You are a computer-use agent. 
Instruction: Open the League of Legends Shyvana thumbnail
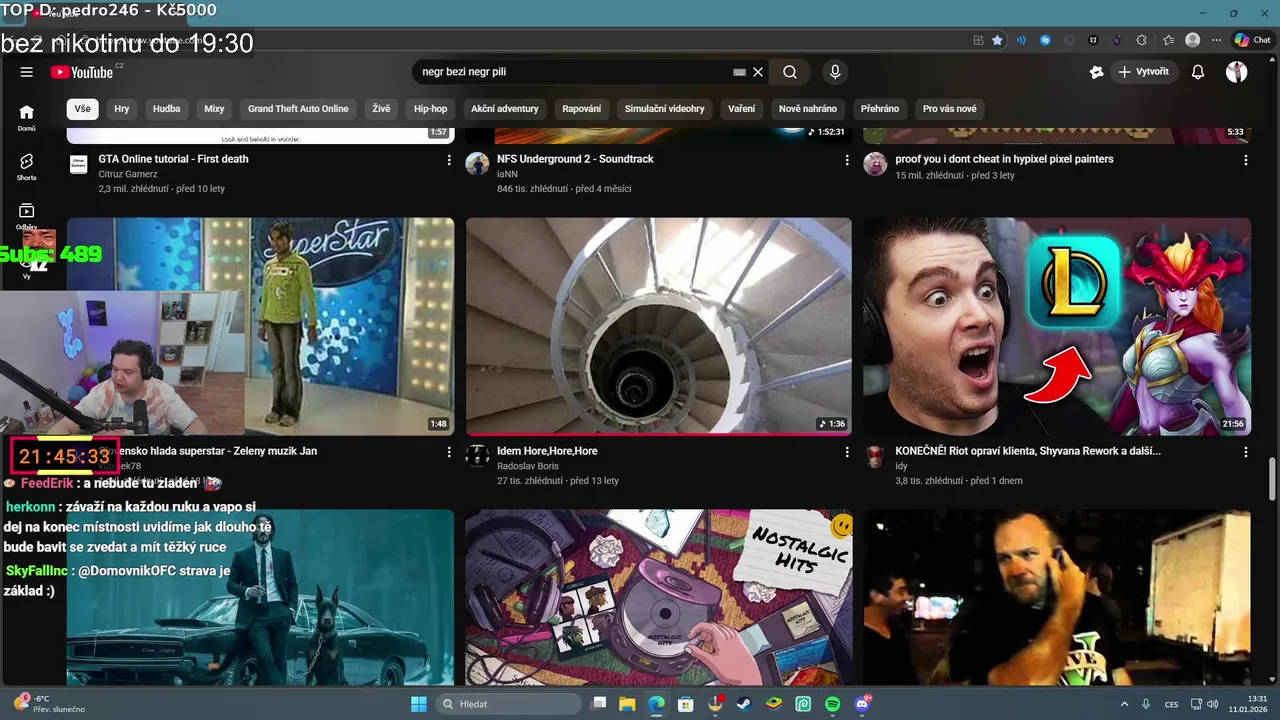1057,326
